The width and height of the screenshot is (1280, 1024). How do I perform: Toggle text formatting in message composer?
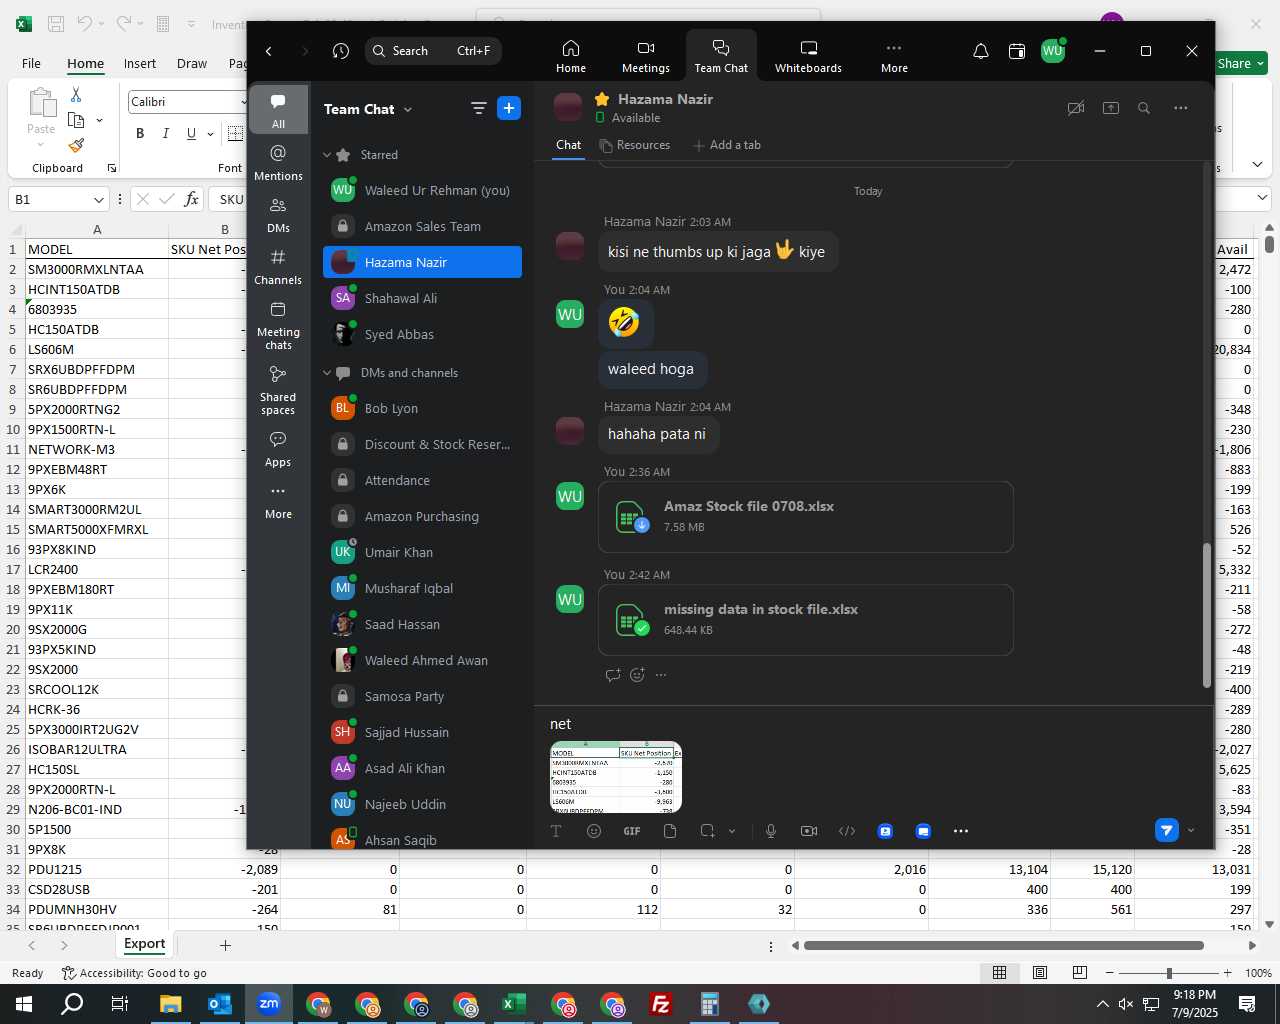(x=557, y=831)
